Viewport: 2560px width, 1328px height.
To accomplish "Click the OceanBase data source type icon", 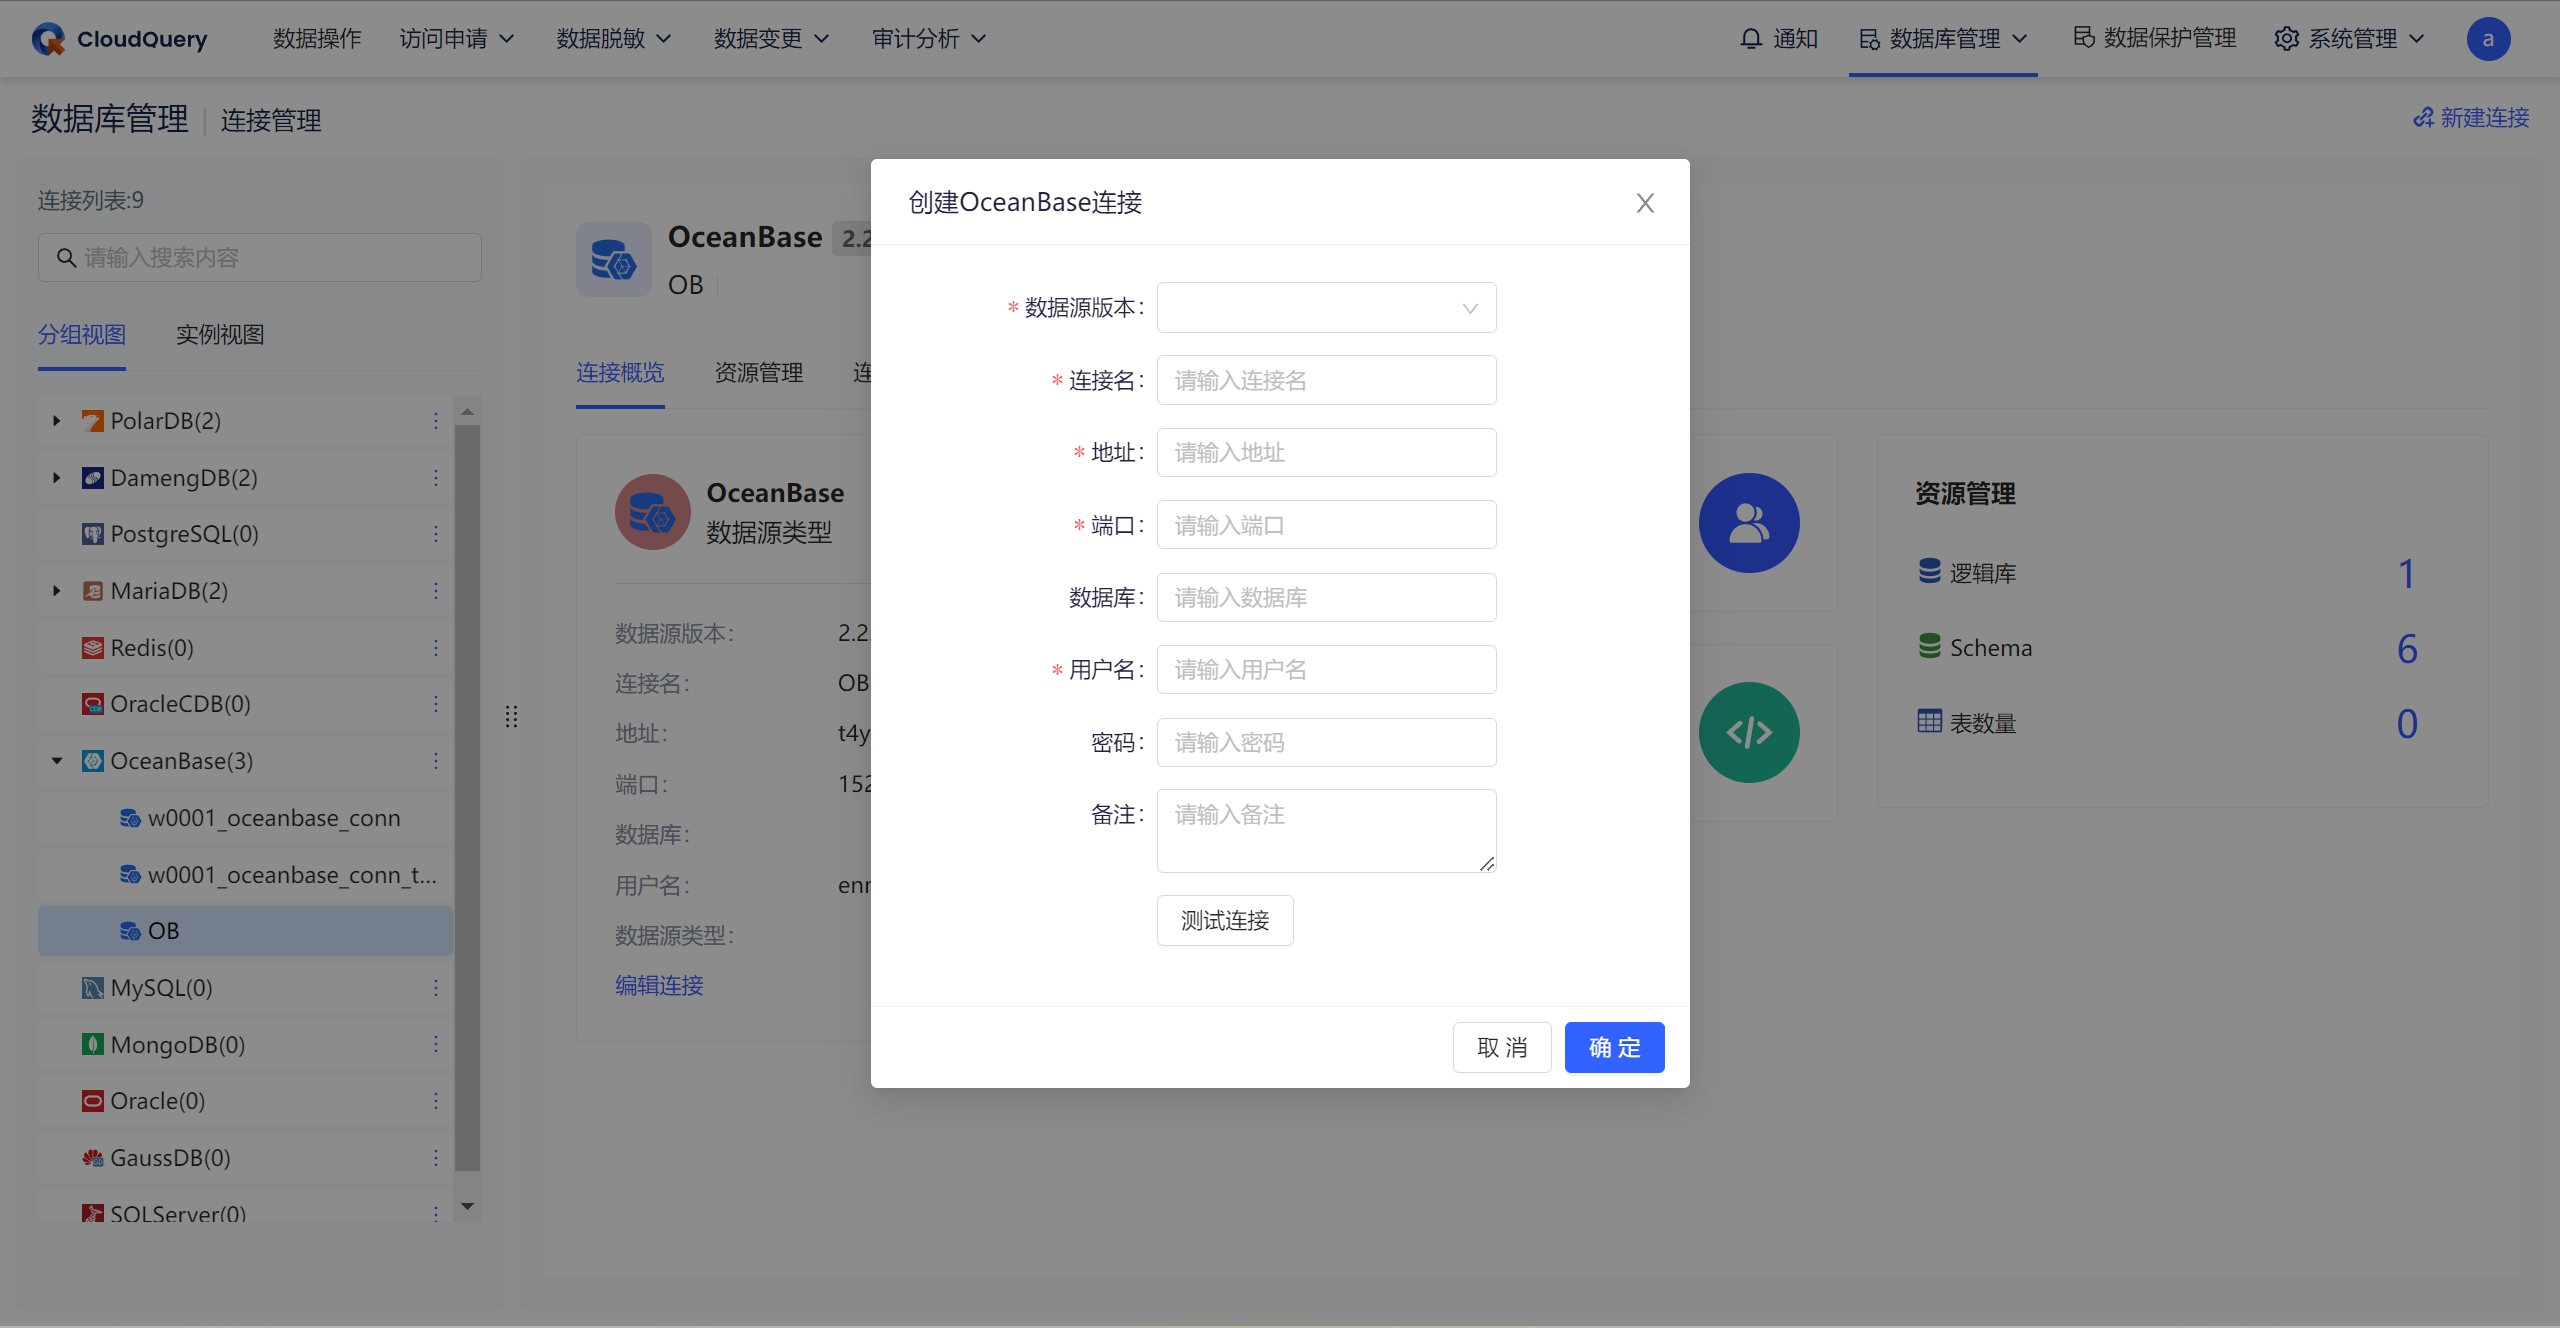I will coord(652,512).
